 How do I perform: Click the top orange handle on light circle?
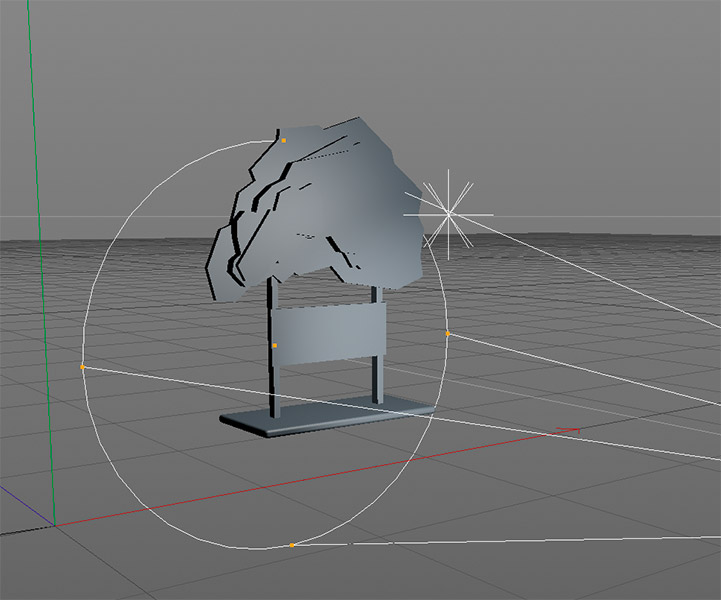pyautogui.click(x=283, y=141)
